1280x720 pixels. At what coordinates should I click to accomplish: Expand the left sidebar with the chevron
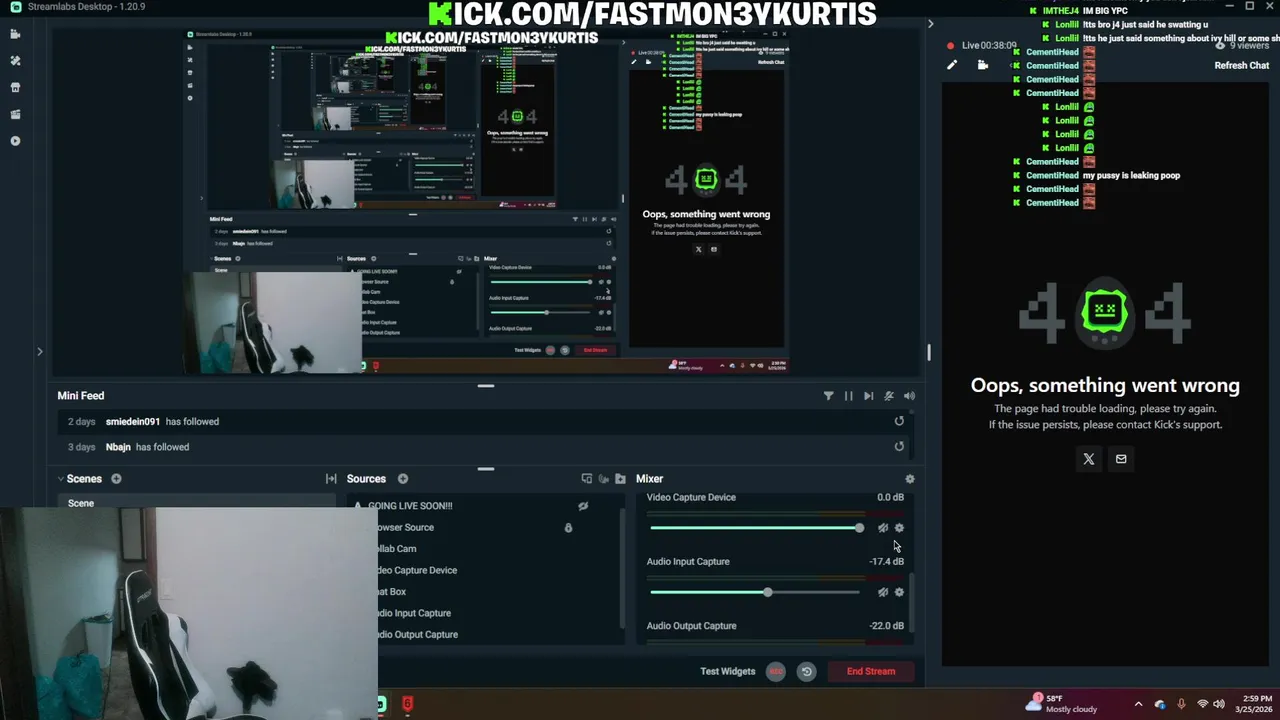pos(39,352)
